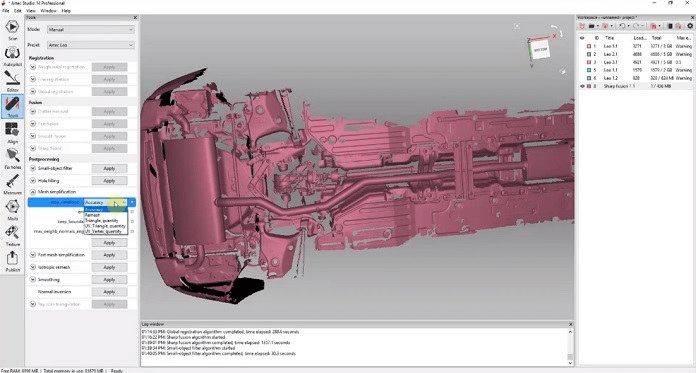Image resolution: width=696 pixels, height=373 pixels.
Task: Toggle visibility eye for Sharp fusion scan
Action: point(582,86)
